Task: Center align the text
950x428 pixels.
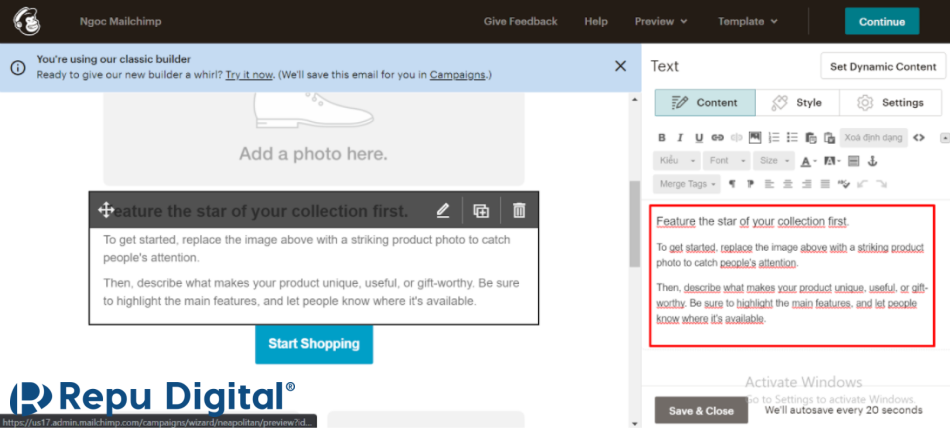Action: pos(788,184)
